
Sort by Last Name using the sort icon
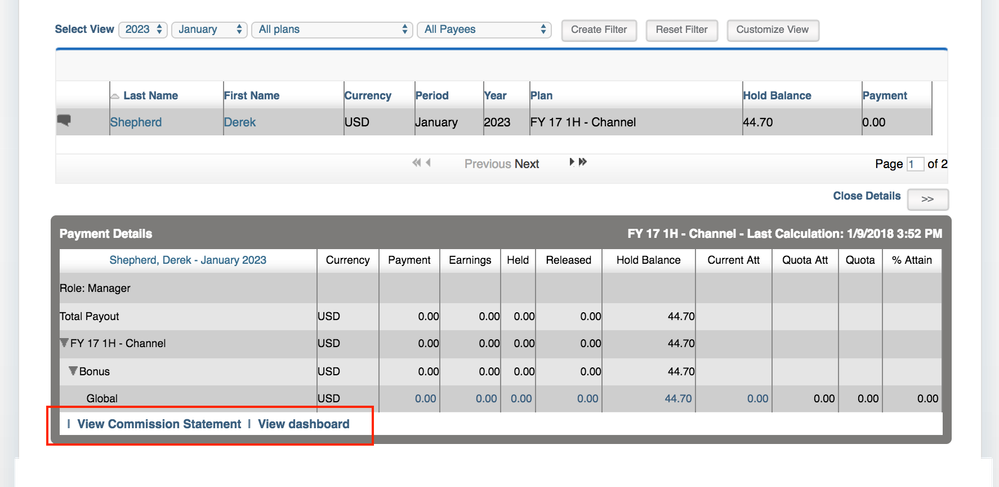pyautogui.click(x=115, y=96)
